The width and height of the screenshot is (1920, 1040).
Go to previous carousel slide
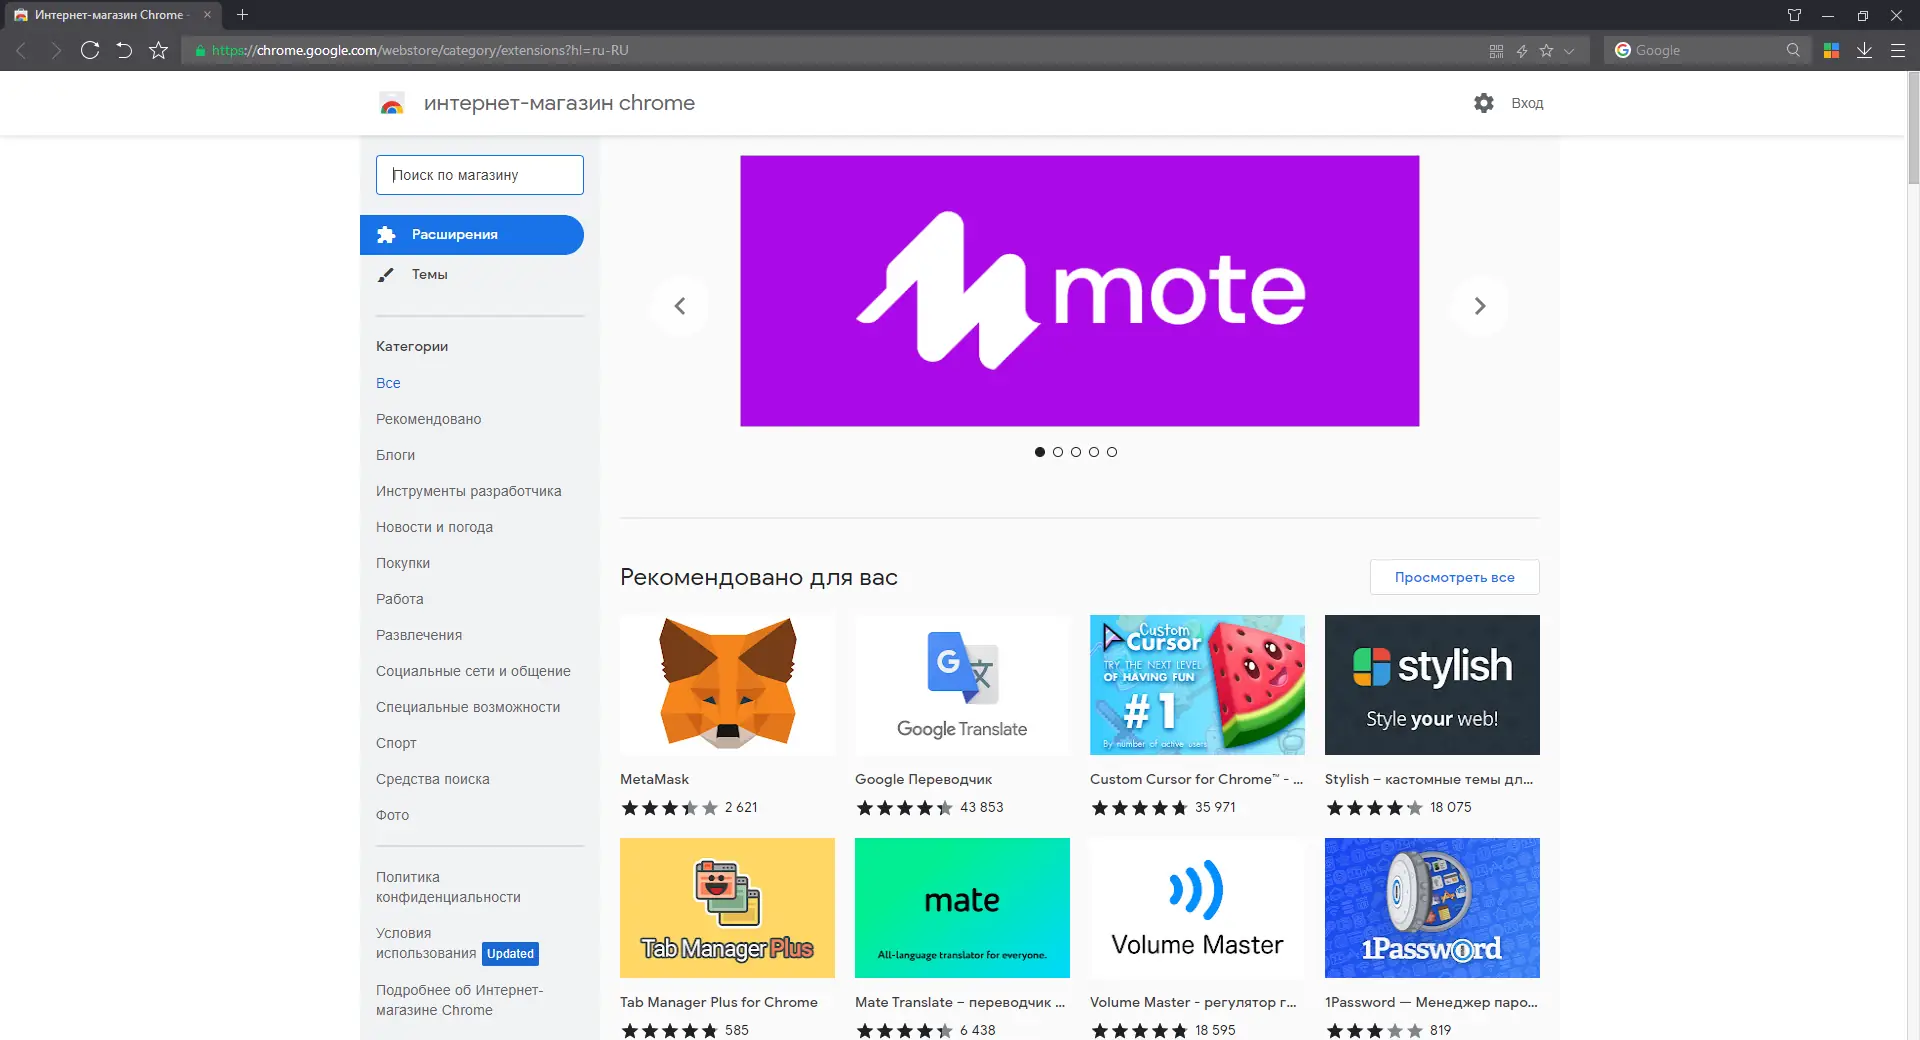(680, 306)
